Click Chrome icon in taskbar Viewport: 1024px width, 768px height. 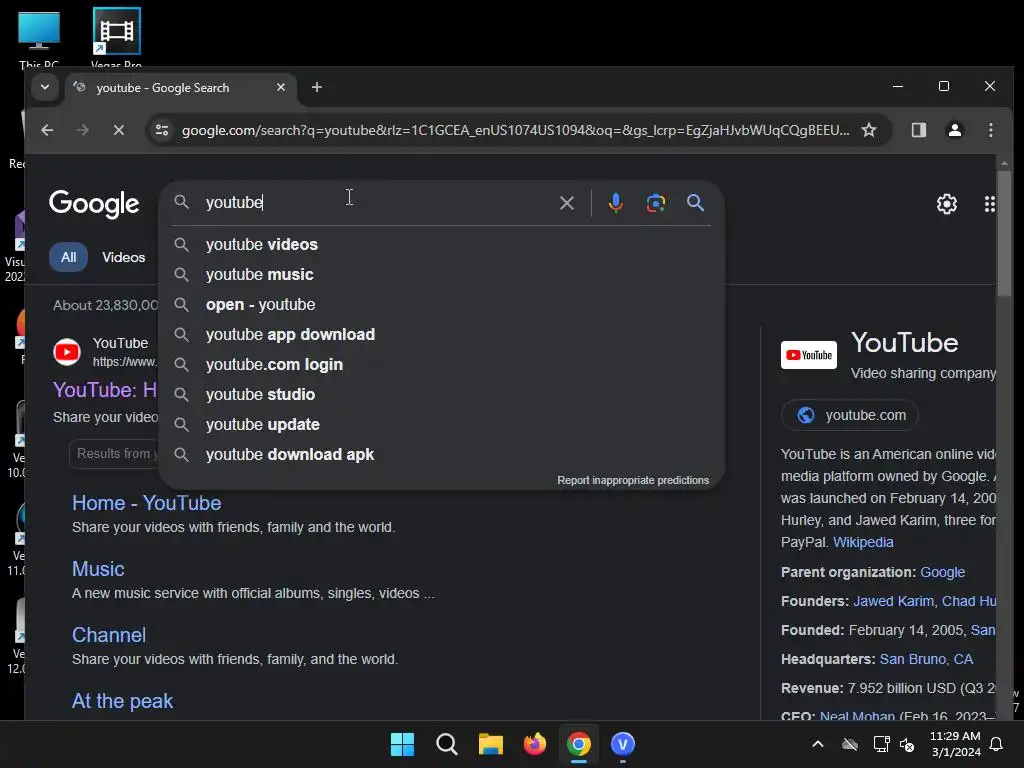click(579, 744)
